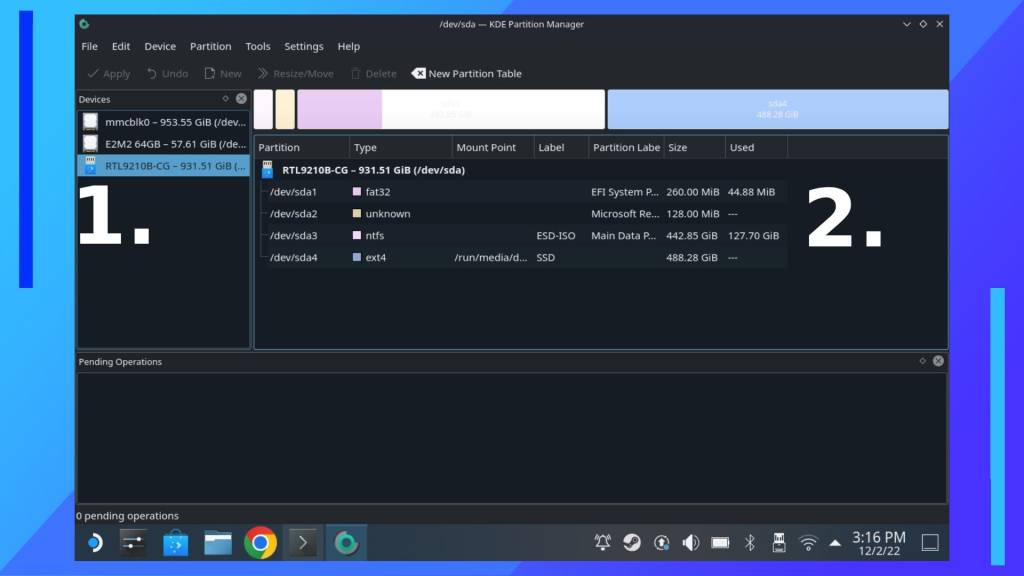Select the /dev/sda2 partition row
Viewport: 1024px width, 576px height.
coord(521,214)
